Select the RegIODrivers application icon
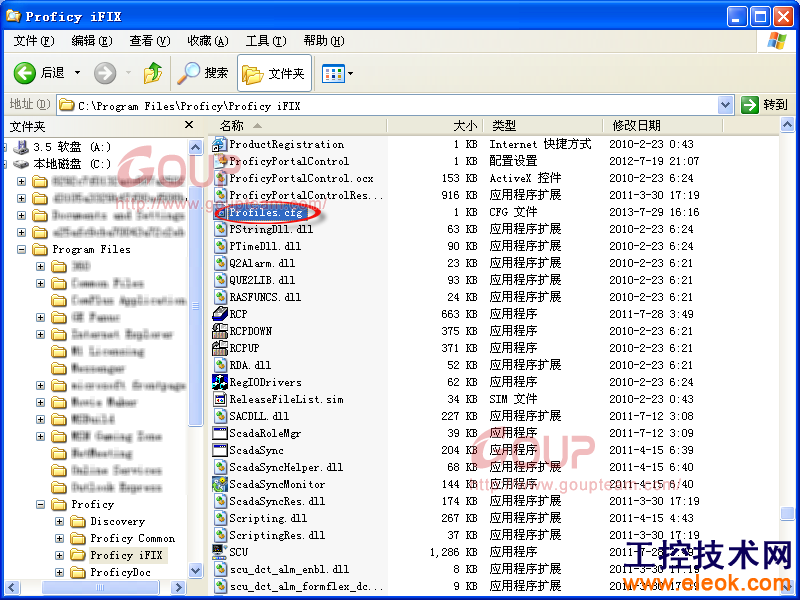The height and width of the screenshot is (600, 800). pos(219,382)
